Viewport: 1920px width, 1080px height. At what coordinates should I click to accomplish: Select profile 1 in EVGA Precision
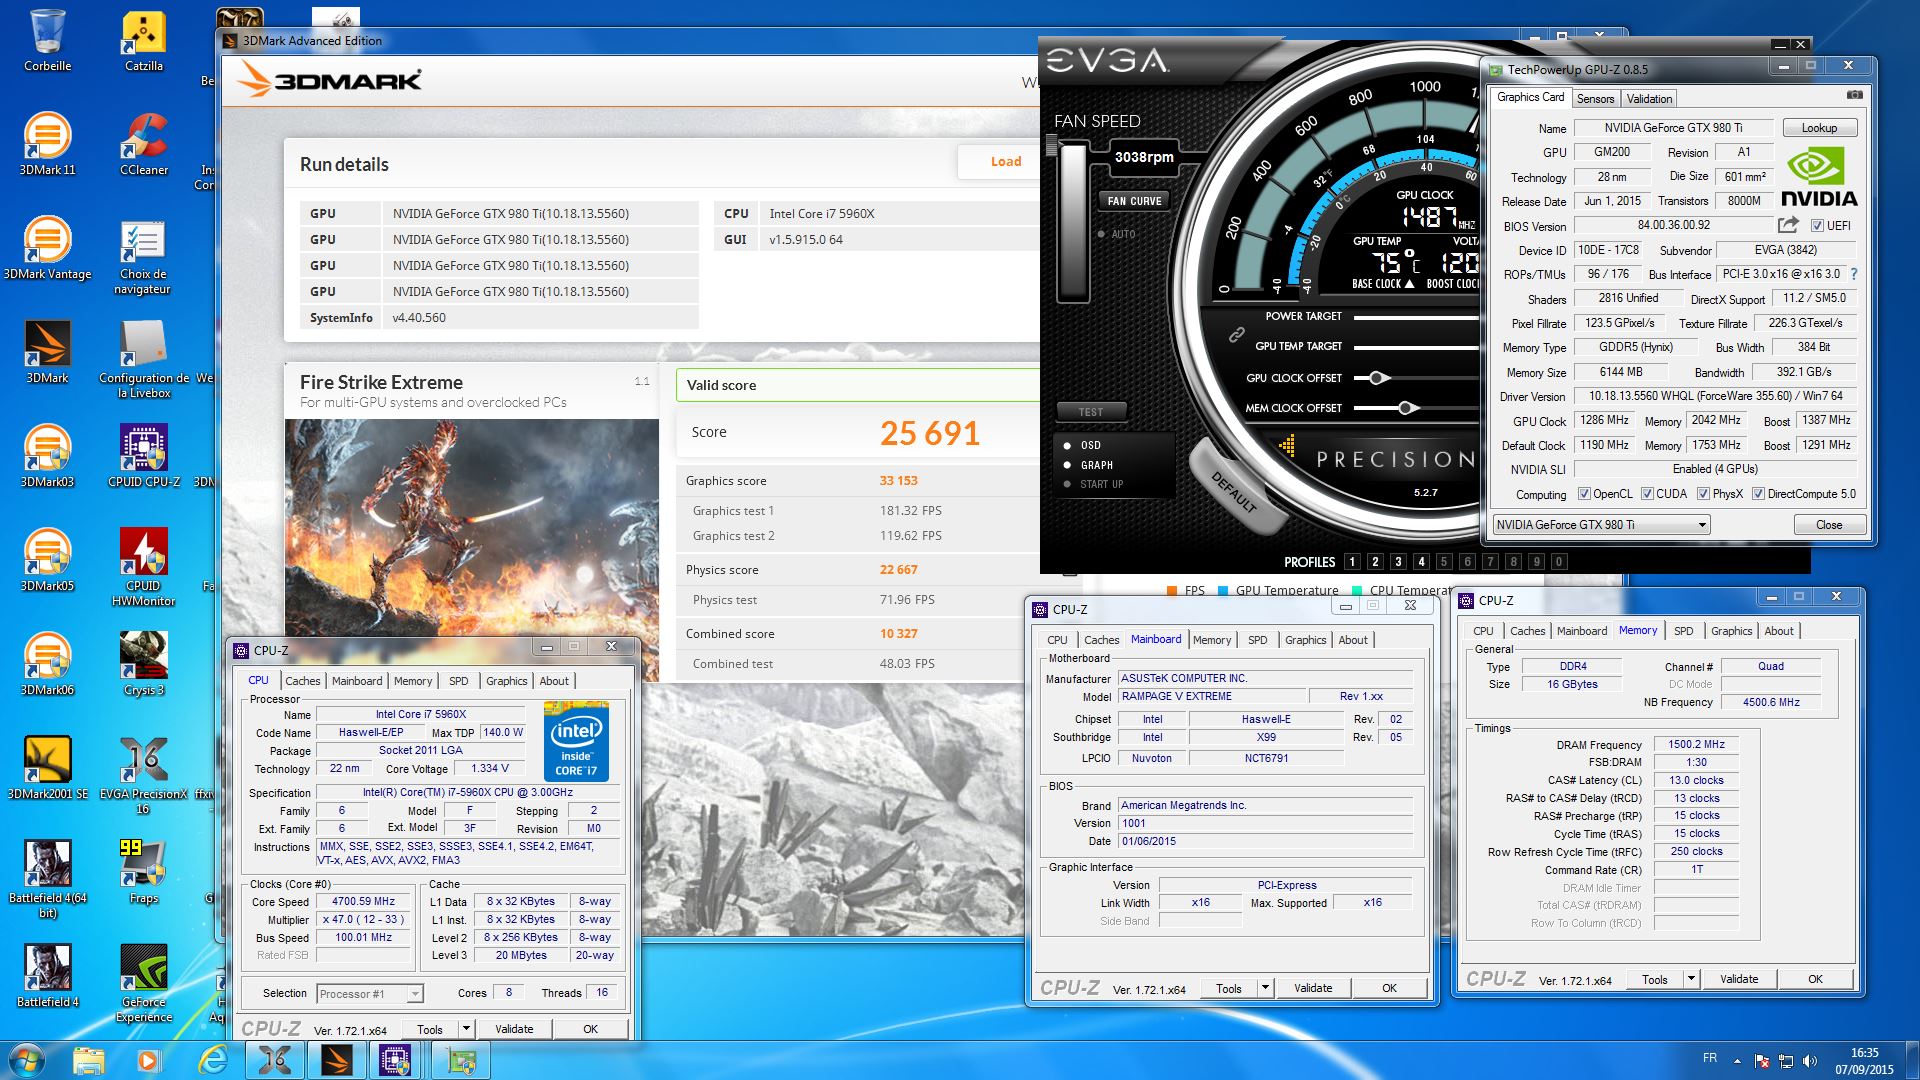click(1352, 562)
